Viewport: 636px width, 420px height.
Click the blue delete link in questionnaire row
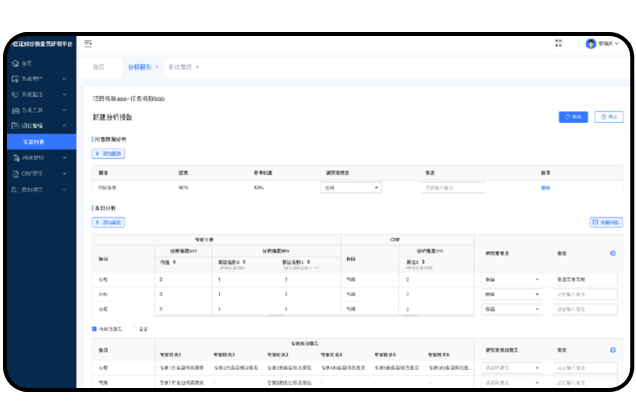(x=546, y=188)
